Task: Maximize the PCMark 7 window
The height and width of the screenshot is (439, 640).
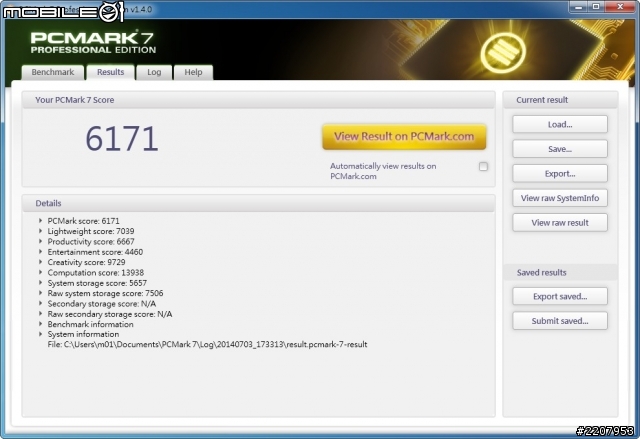Action: pos(596,7)
